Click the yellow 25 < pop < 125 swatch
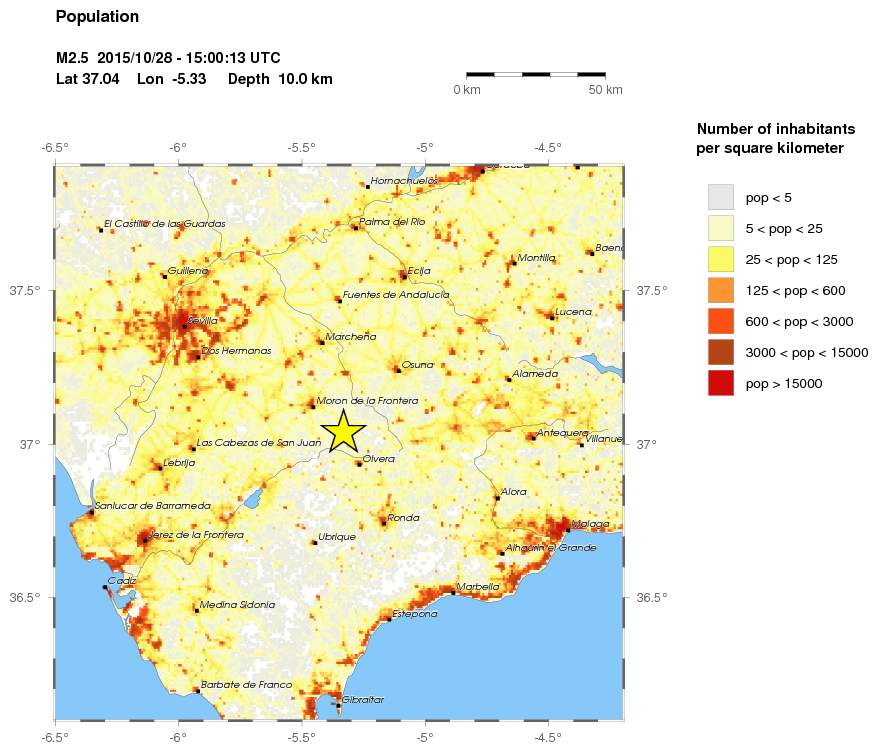The height and width of the screenshot is (752, 878). point(720,259)
